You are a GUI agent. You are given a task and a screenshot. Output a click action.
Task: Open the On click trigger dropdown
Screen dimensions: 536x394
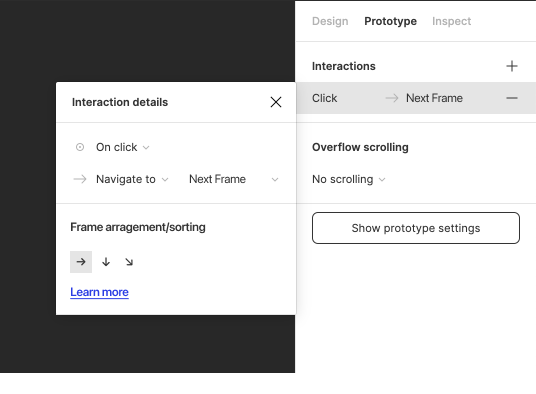pyautogui.click(x=123, y=147)
